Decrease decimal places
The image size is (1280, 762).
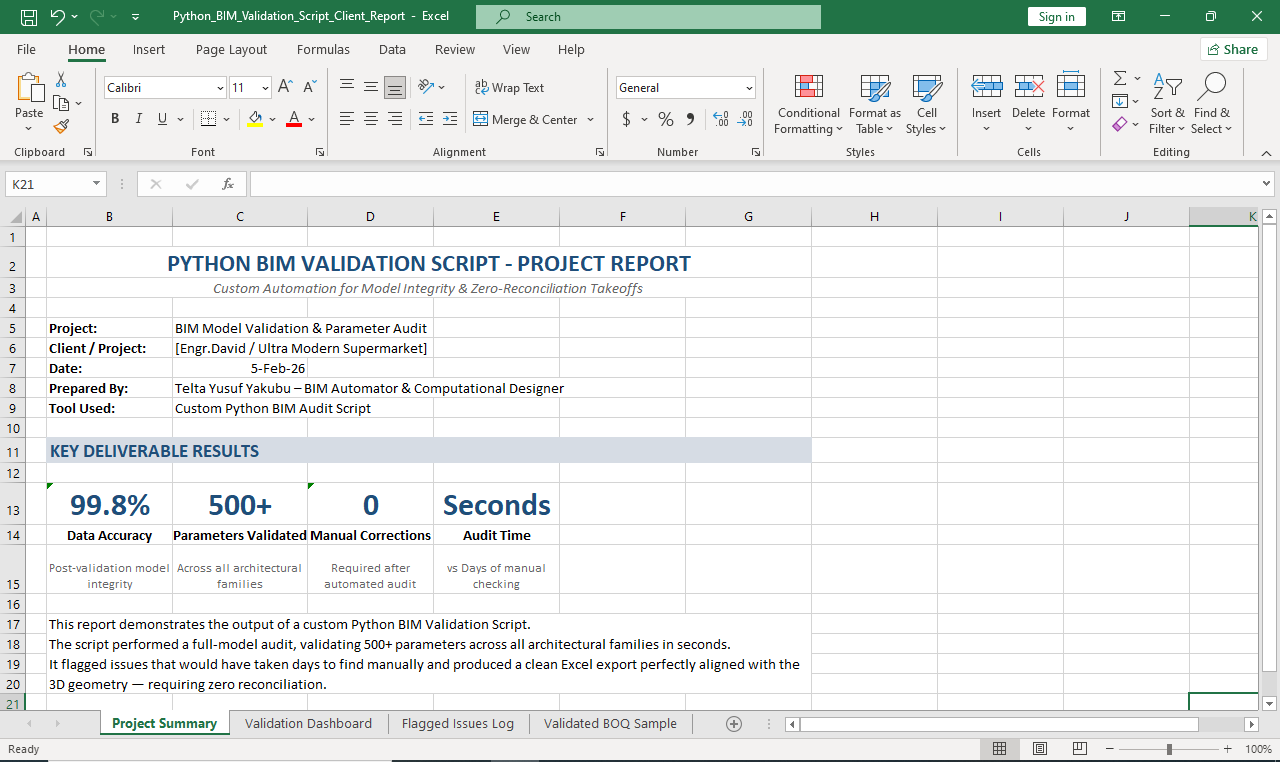[746, 119]
